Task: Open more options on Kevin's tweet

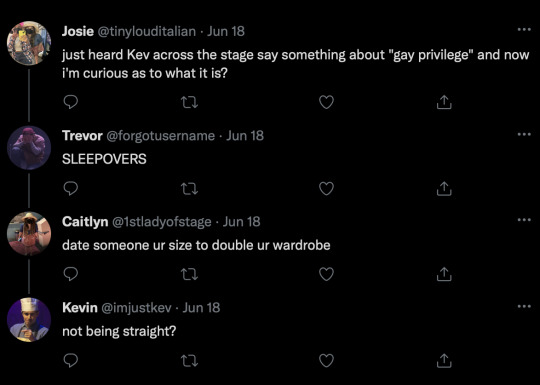Action: (524, 306)
